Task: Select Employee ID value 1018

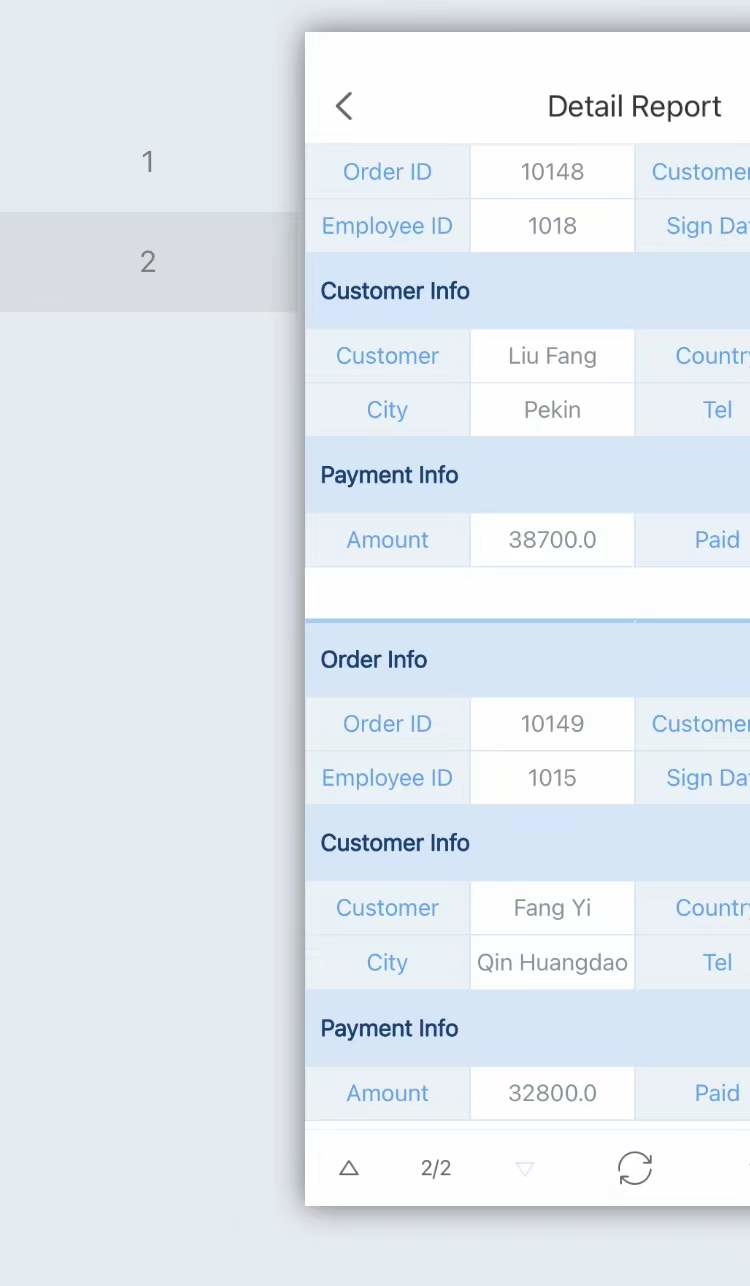Action: (552, 226)
